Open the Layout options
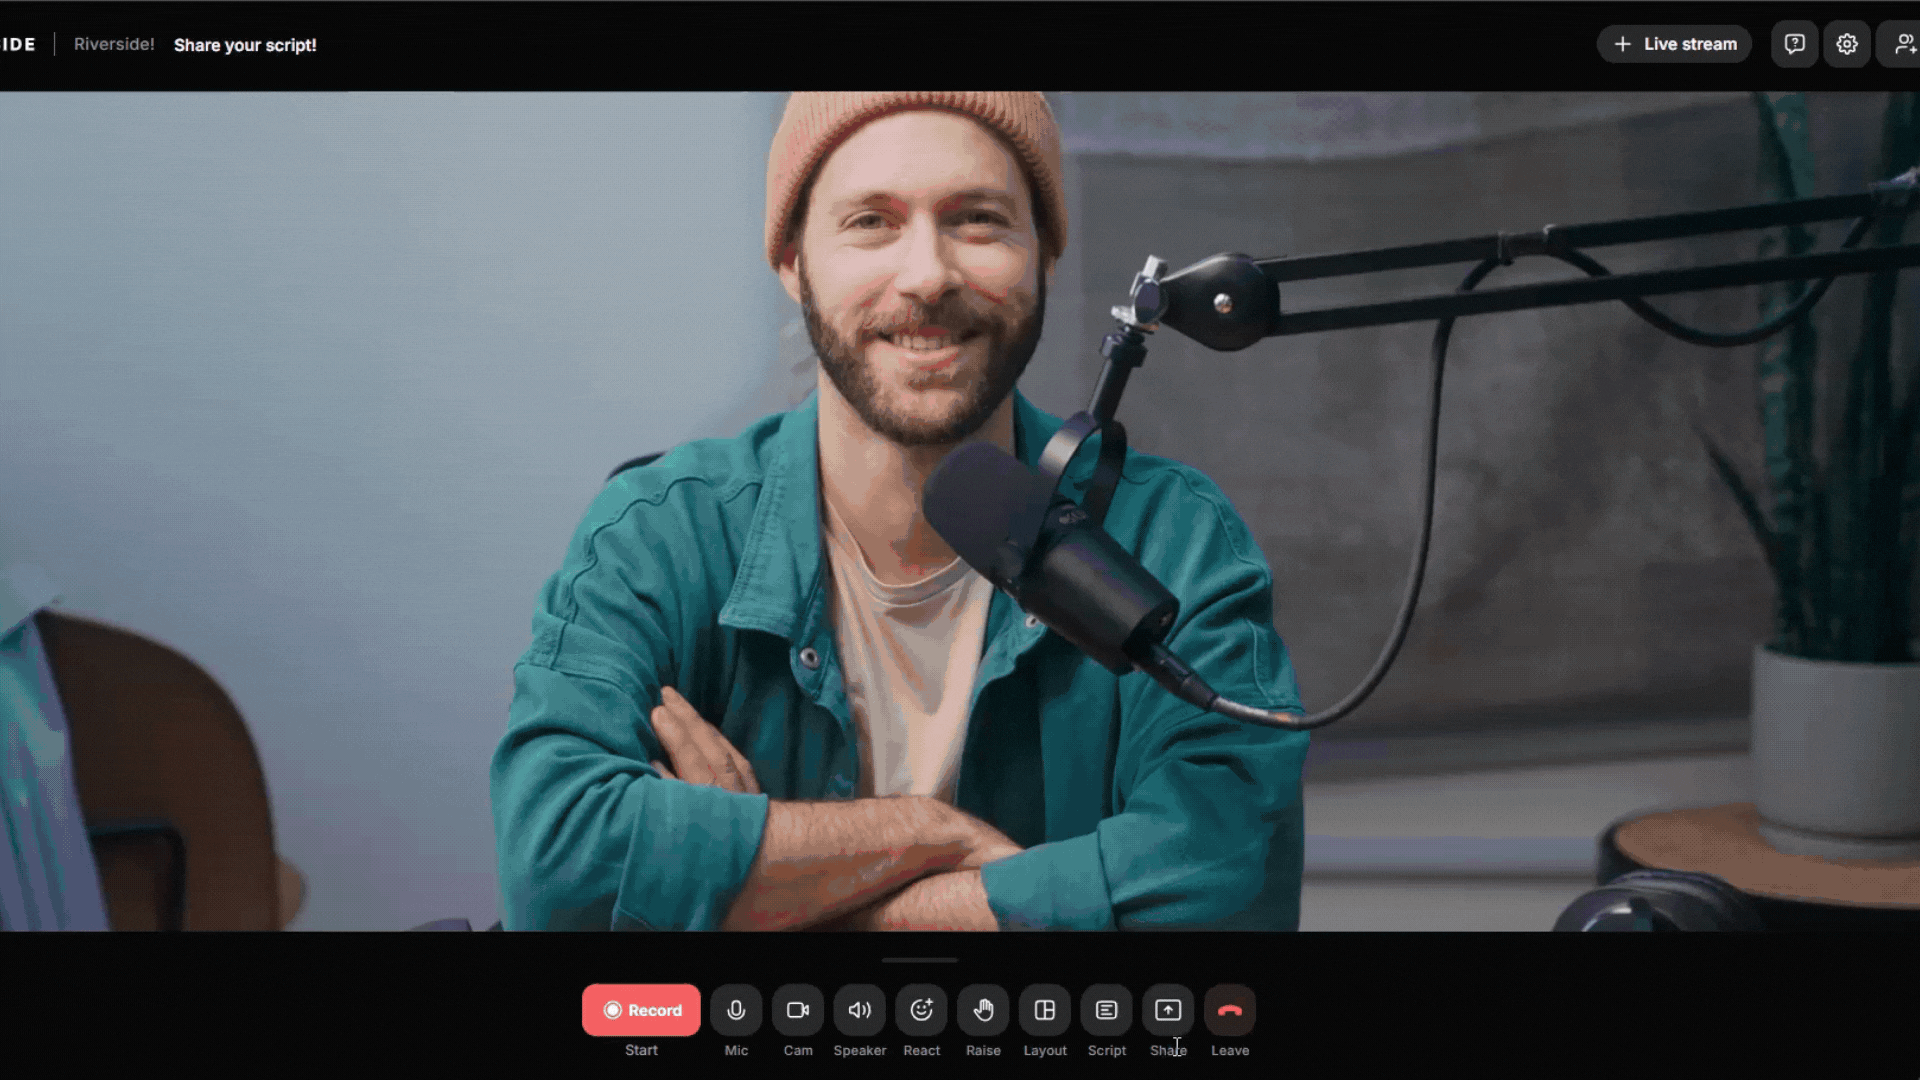This screenshot has height=1080, width=1920. 1045,1010
